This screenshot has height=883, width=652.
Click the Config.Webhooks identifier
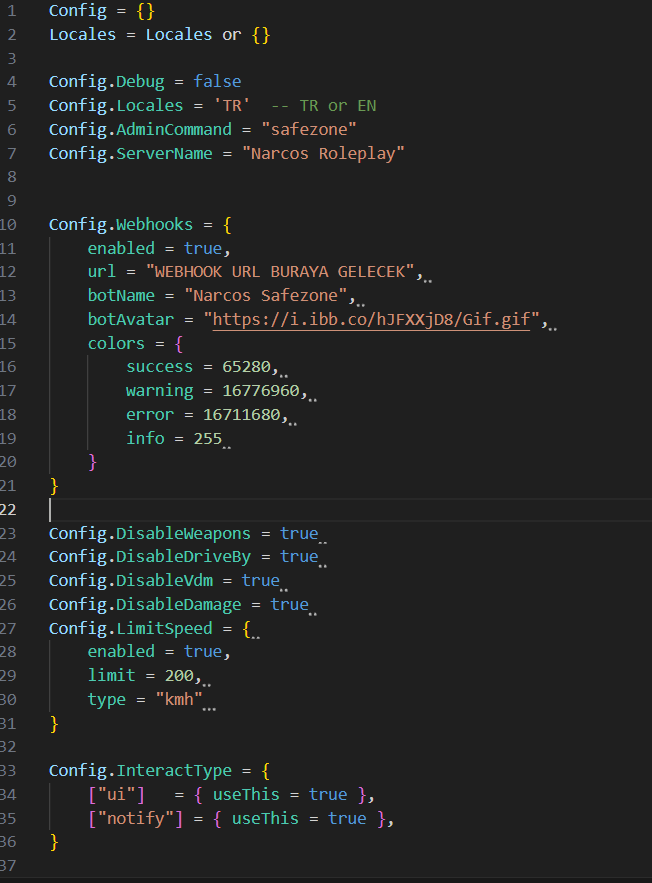tap(121, 224)
